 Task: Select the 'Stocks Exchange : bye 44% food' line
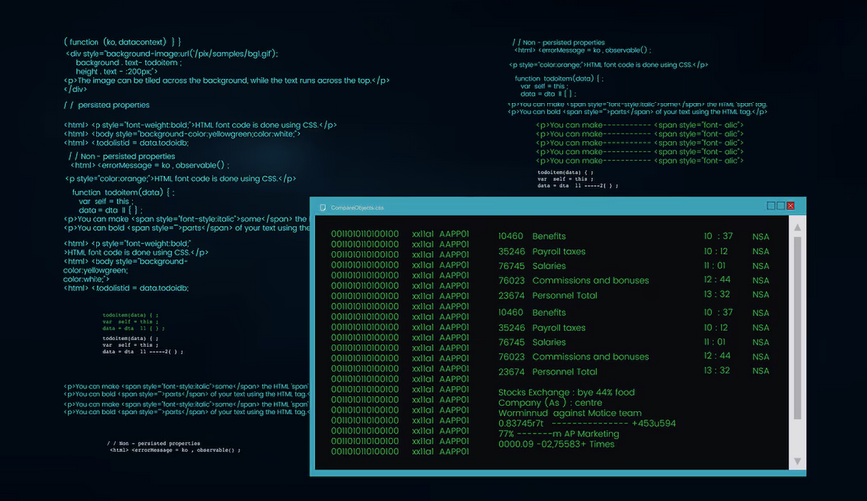coord(564,393)
